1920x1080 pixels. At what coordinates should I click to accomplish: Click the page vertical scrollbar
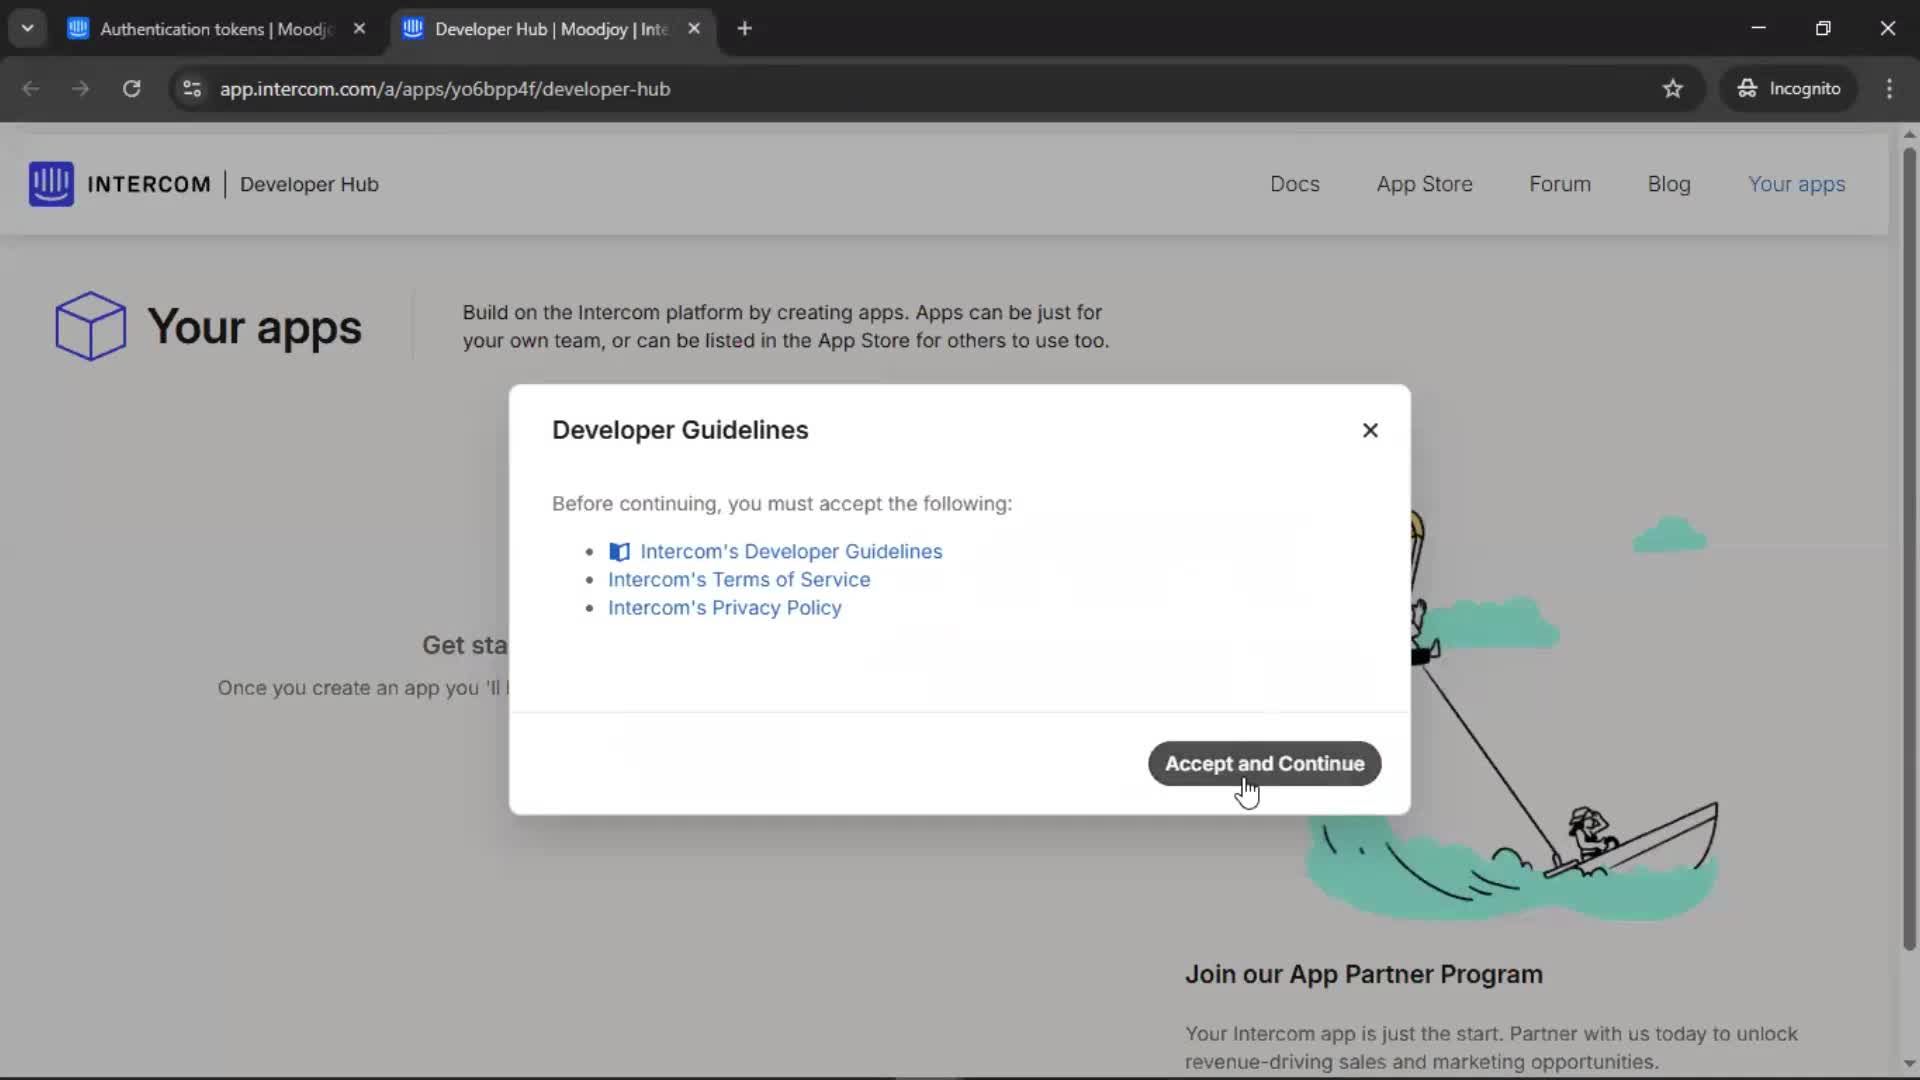[1909, 548]
